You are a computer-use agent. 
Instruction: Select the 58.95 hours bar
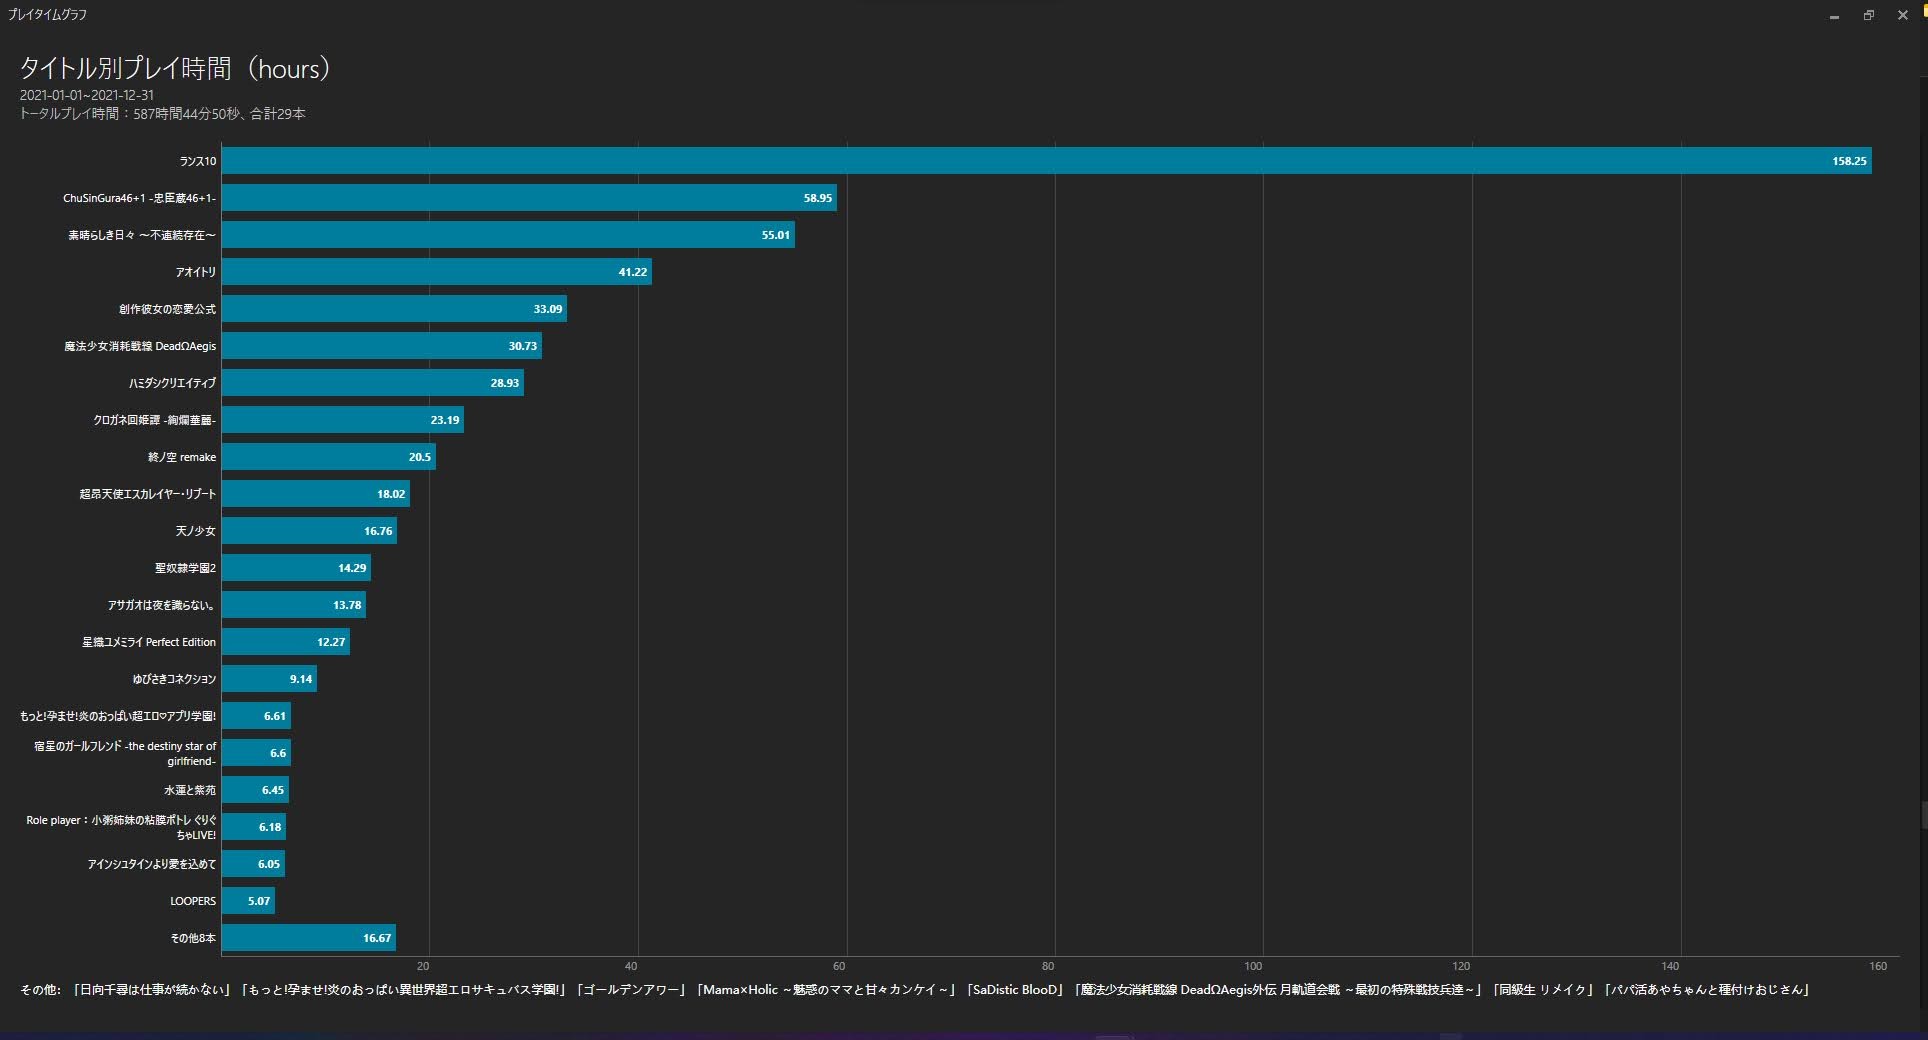click(x=529, y=198)
